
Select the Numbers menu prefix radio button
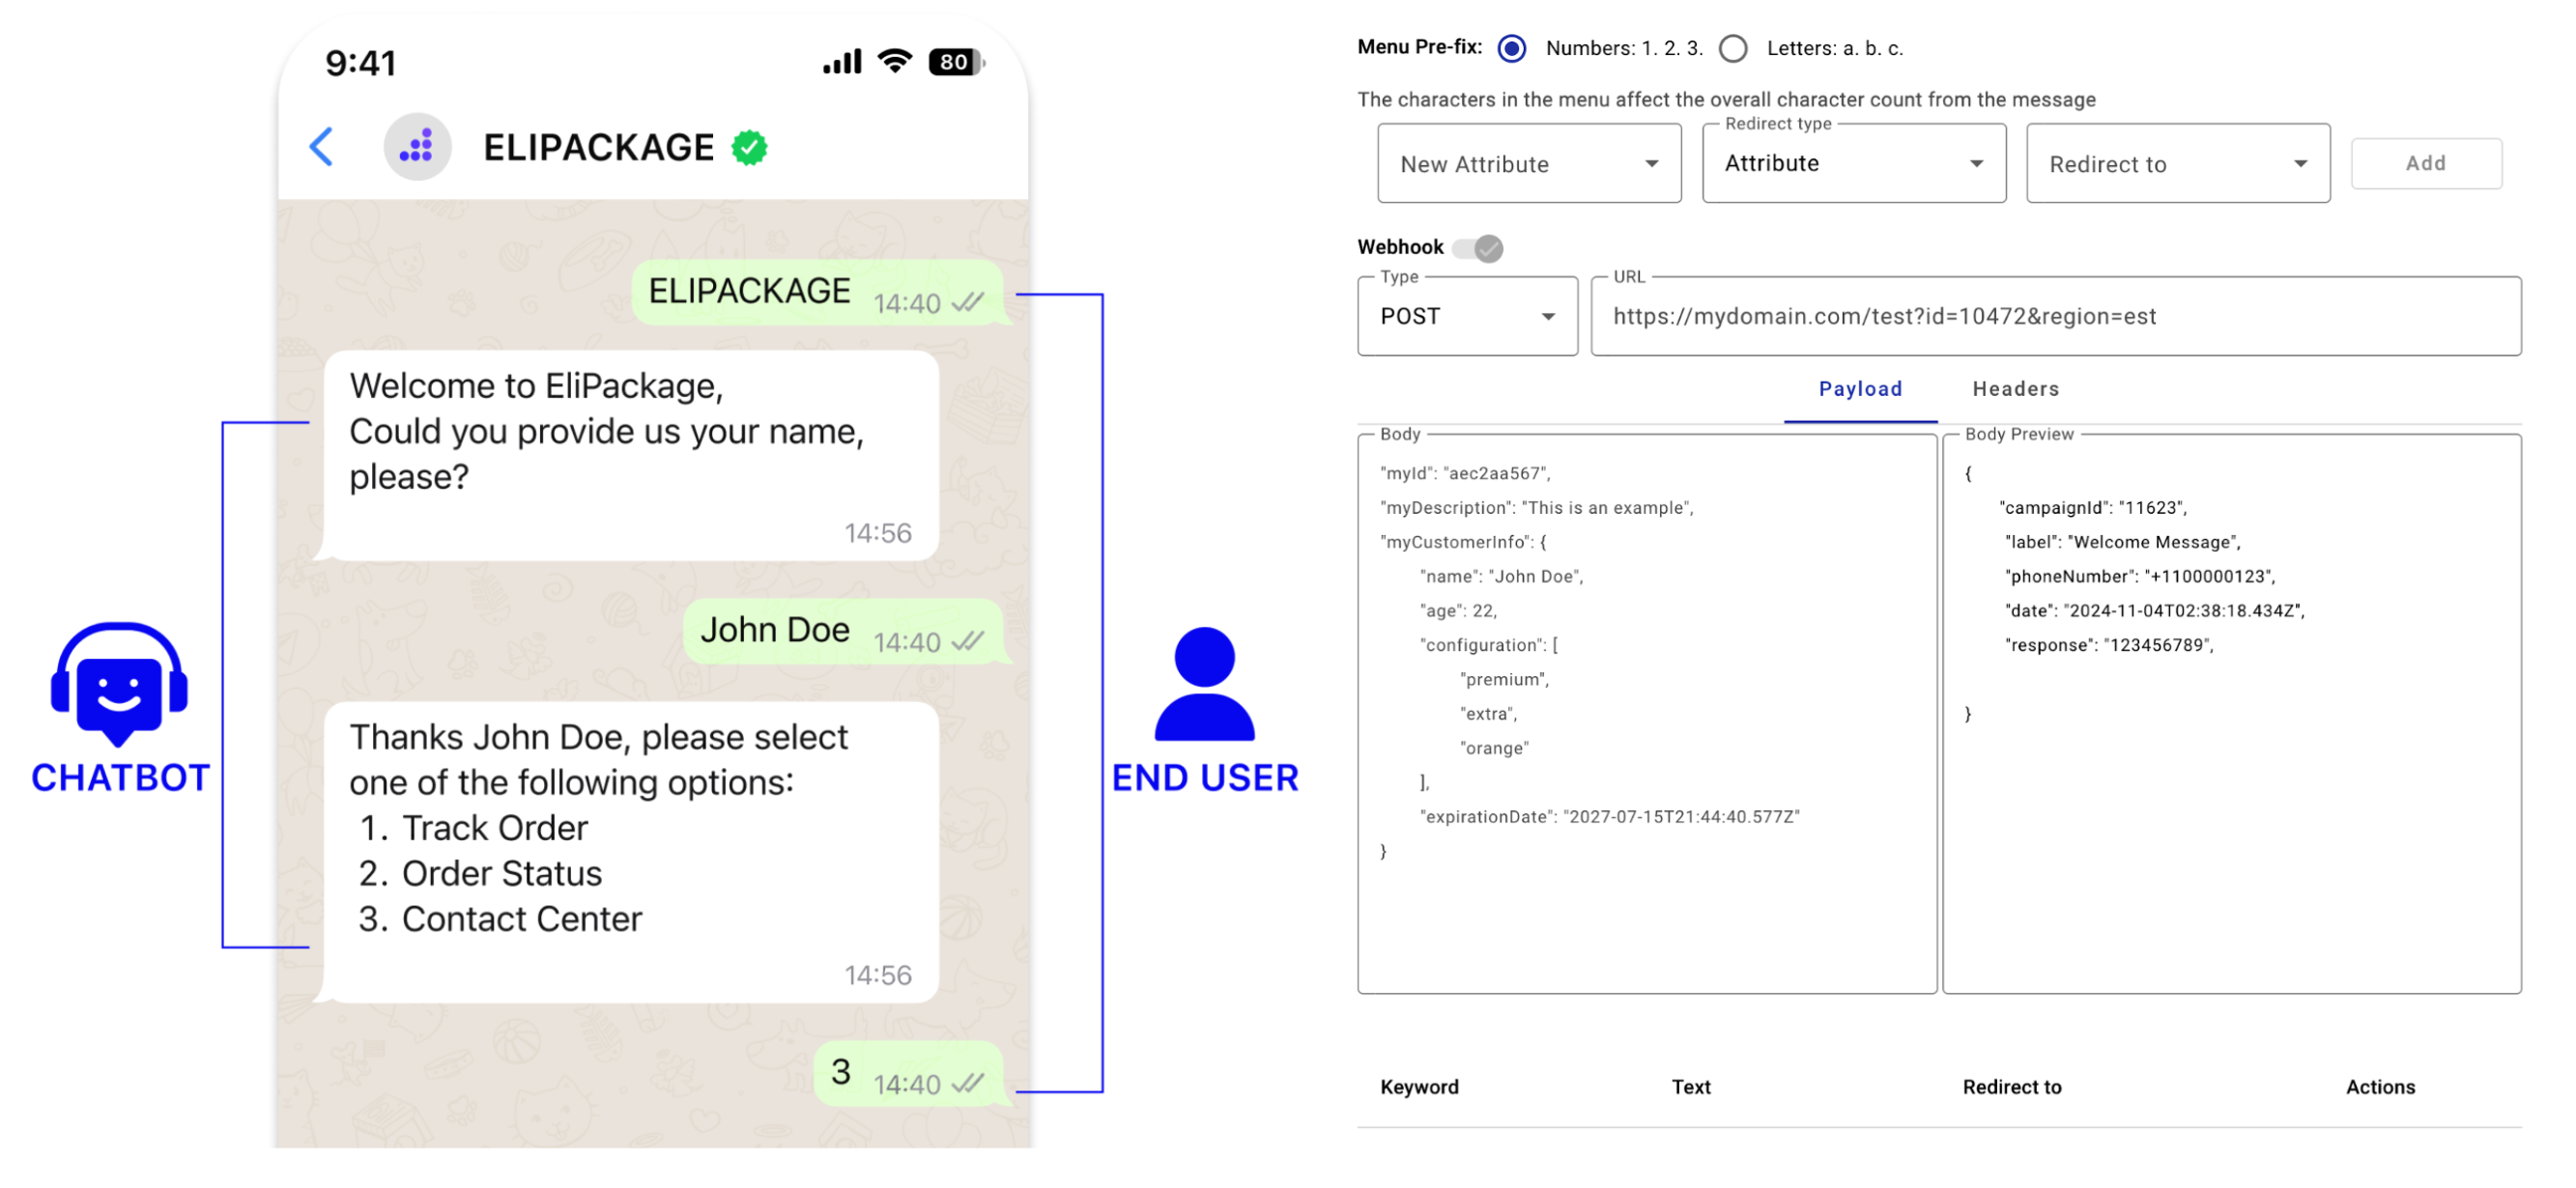1511,48
